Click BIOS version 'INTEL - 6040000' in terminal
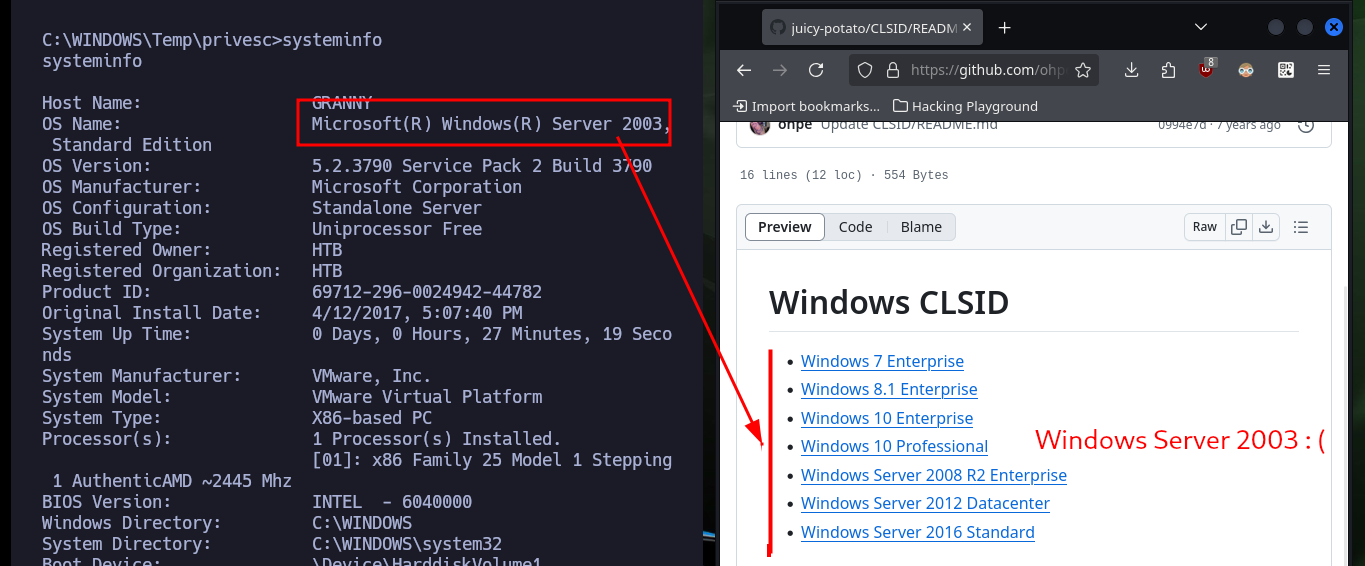Image resolution: width=1365 pixels, height=566 pixels. [392, 502]
